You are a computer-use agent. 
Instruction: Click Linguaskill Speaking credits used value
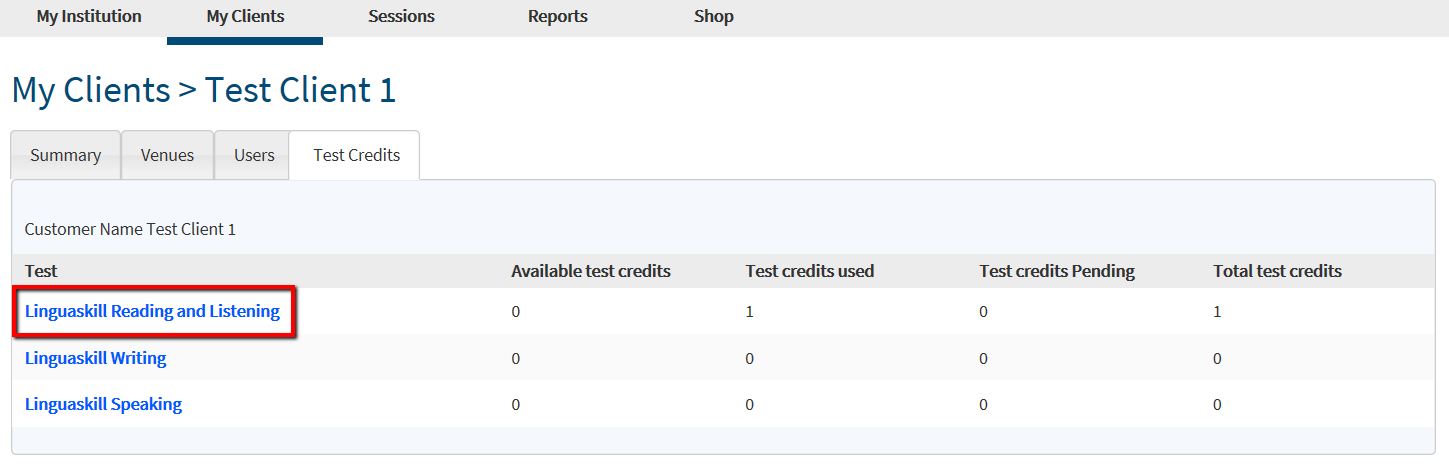click(750, 405)
